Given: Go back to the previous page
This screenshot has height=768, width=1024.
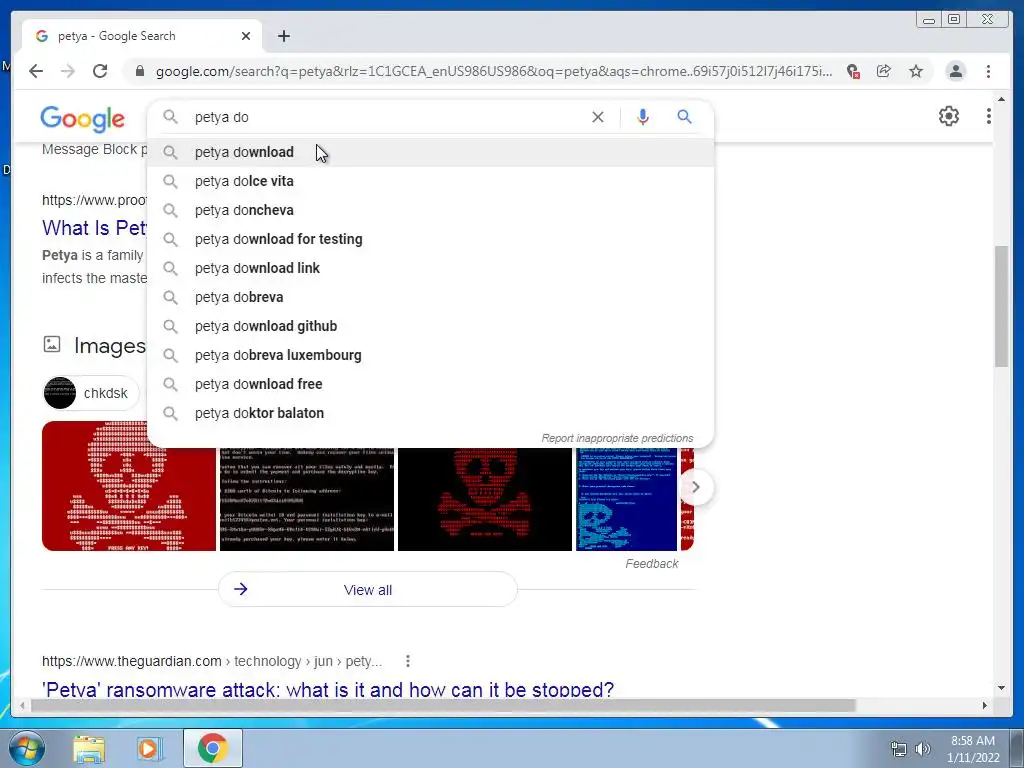Looking at the screenshot, I should pyautogui.click(x=36, y=71).
